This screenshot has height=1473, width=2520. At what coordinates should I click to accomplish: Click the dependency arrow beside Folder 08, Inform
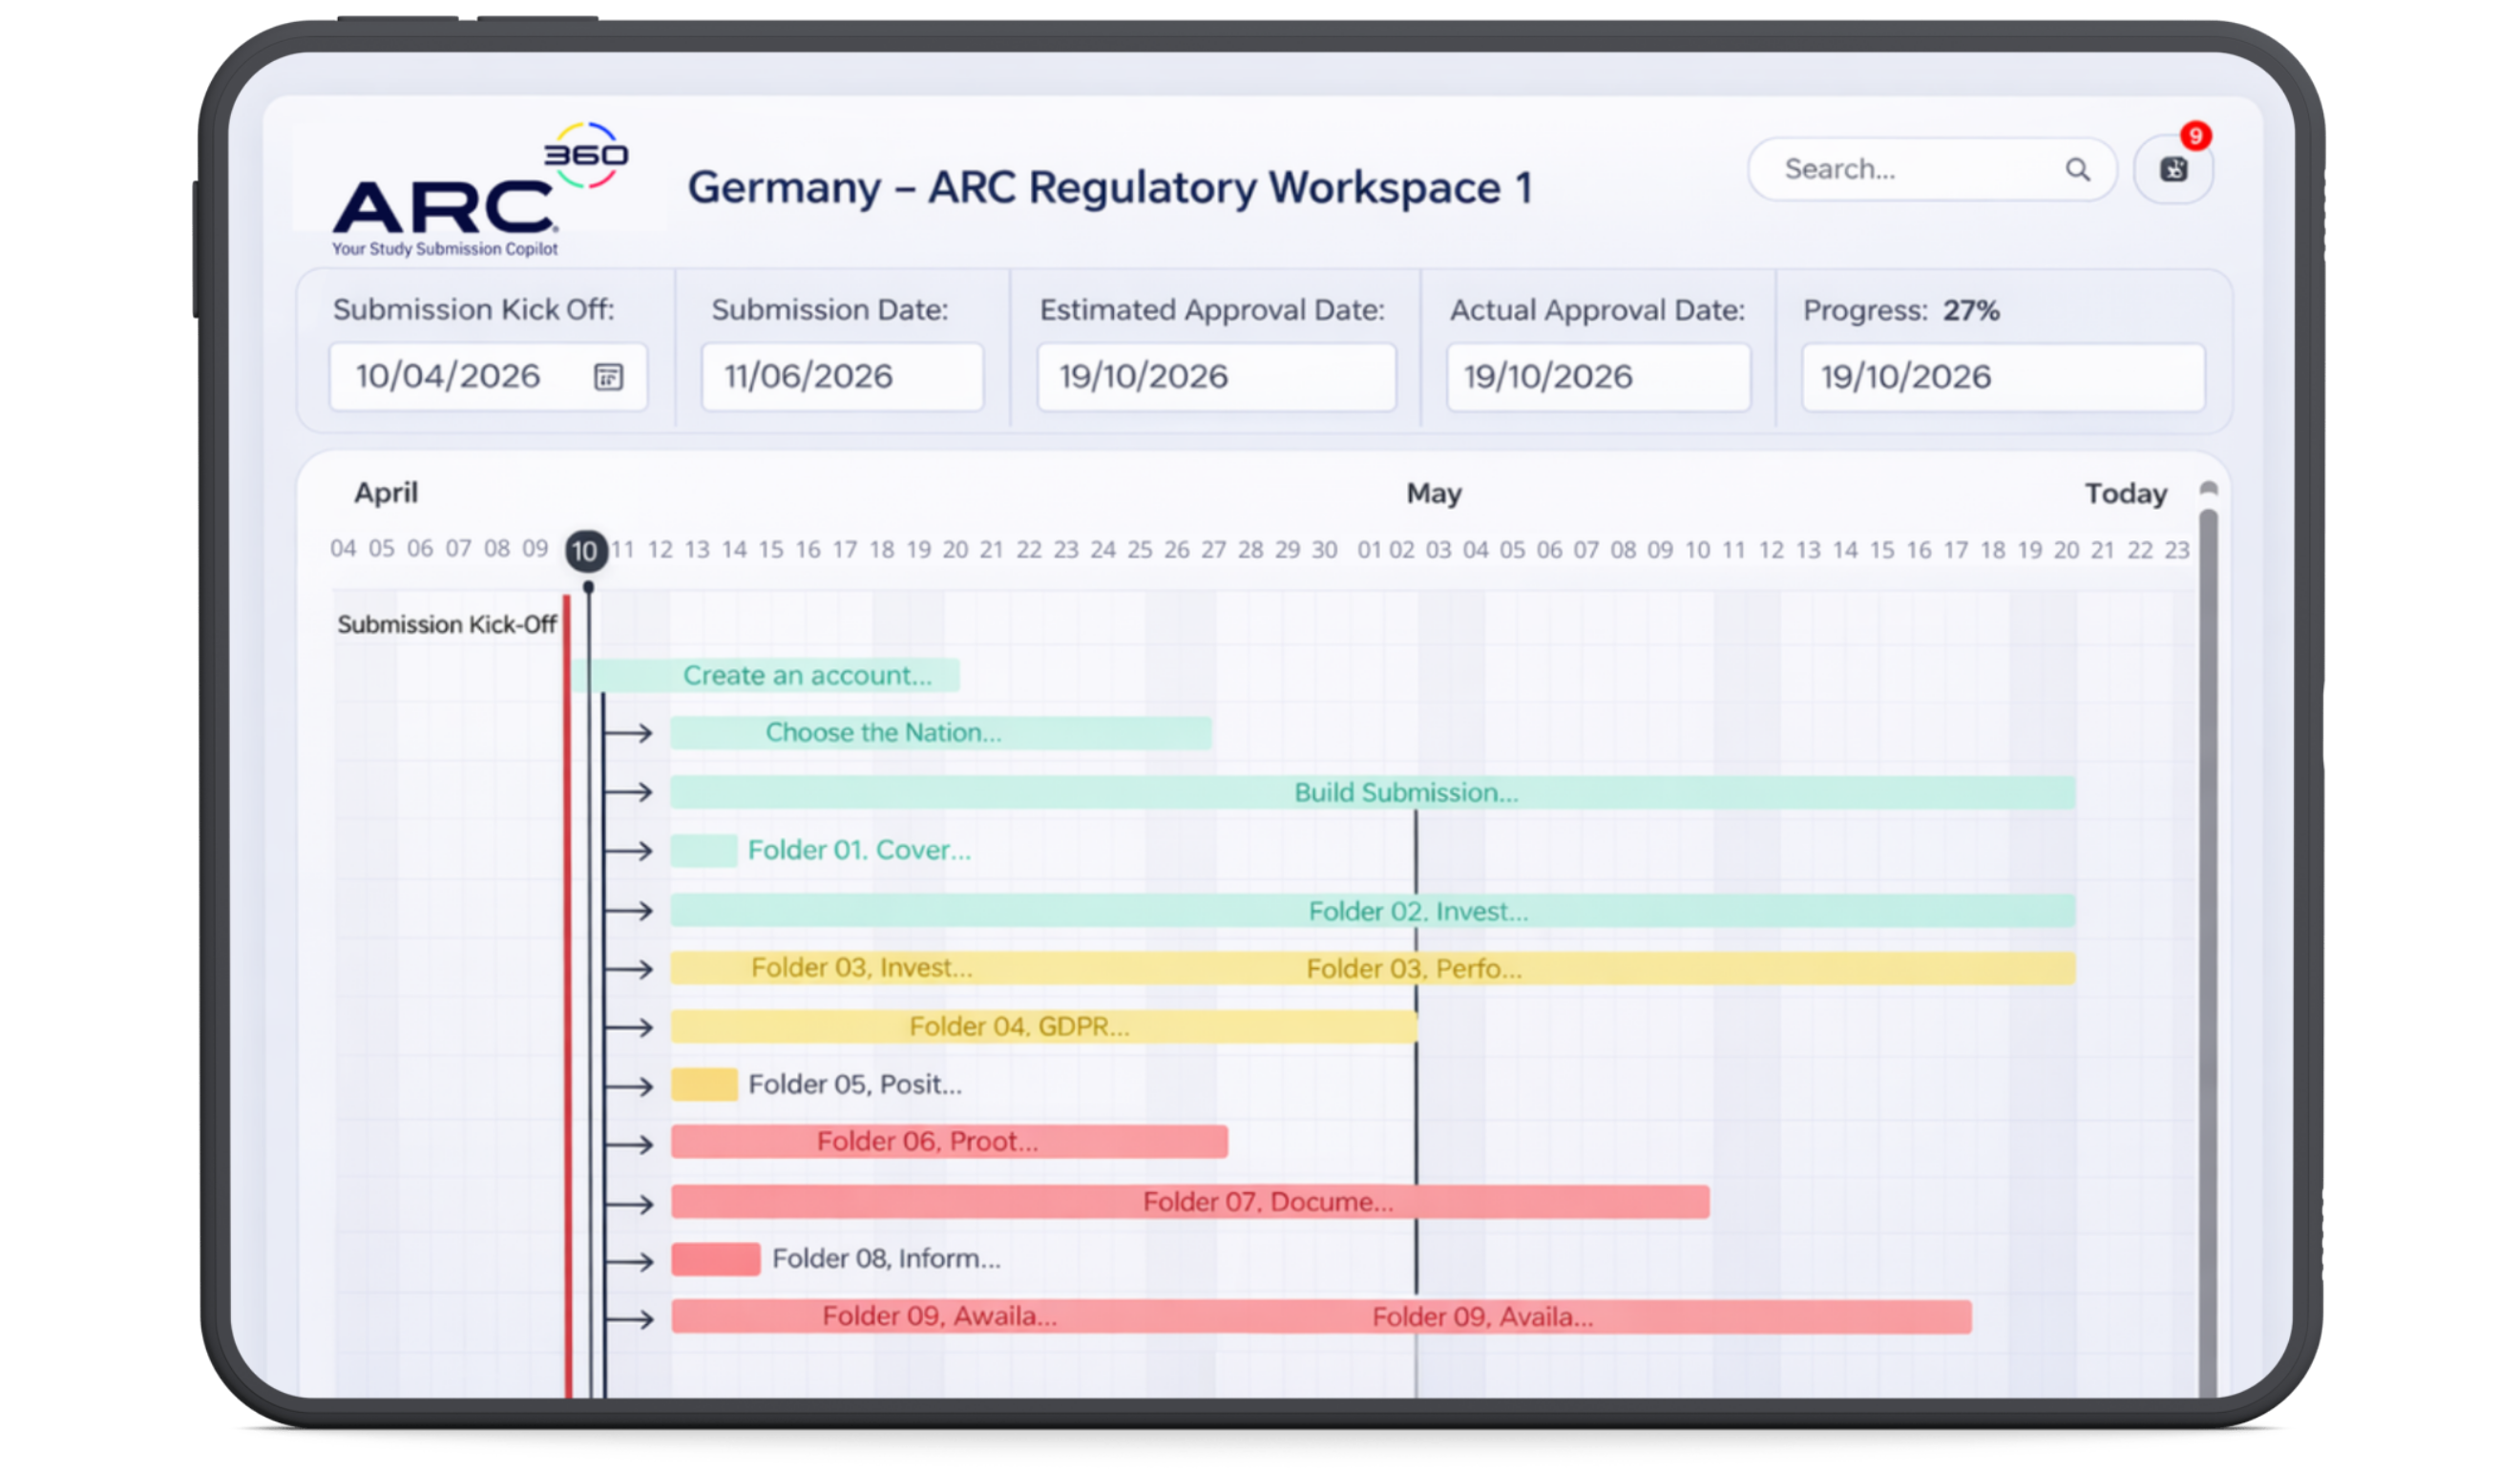pos(629,1261)
